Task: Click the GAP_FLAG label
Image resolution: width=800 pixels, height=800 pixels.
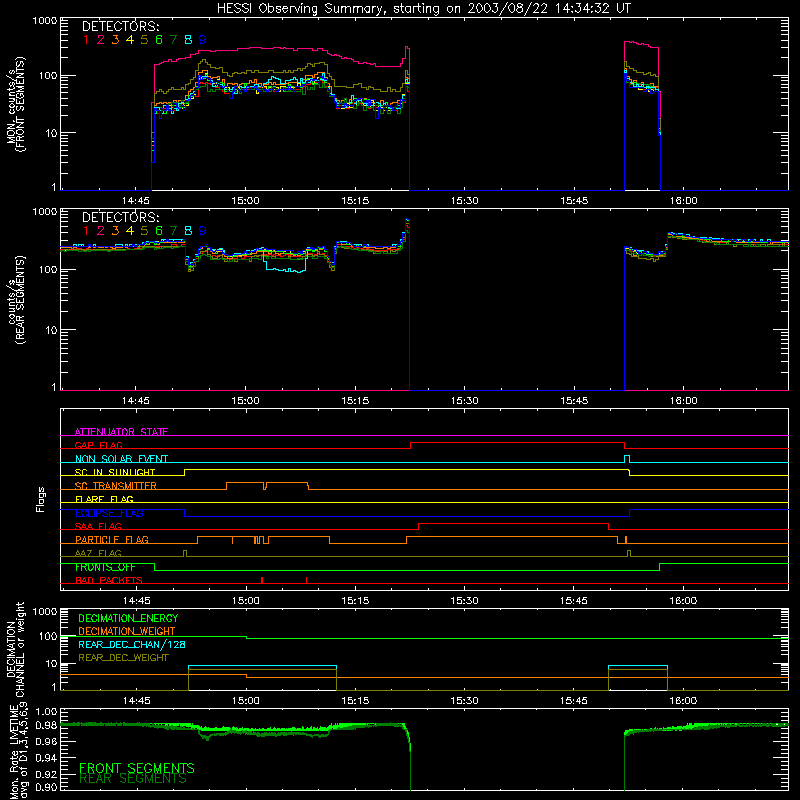Action: (x=98, y=445)
